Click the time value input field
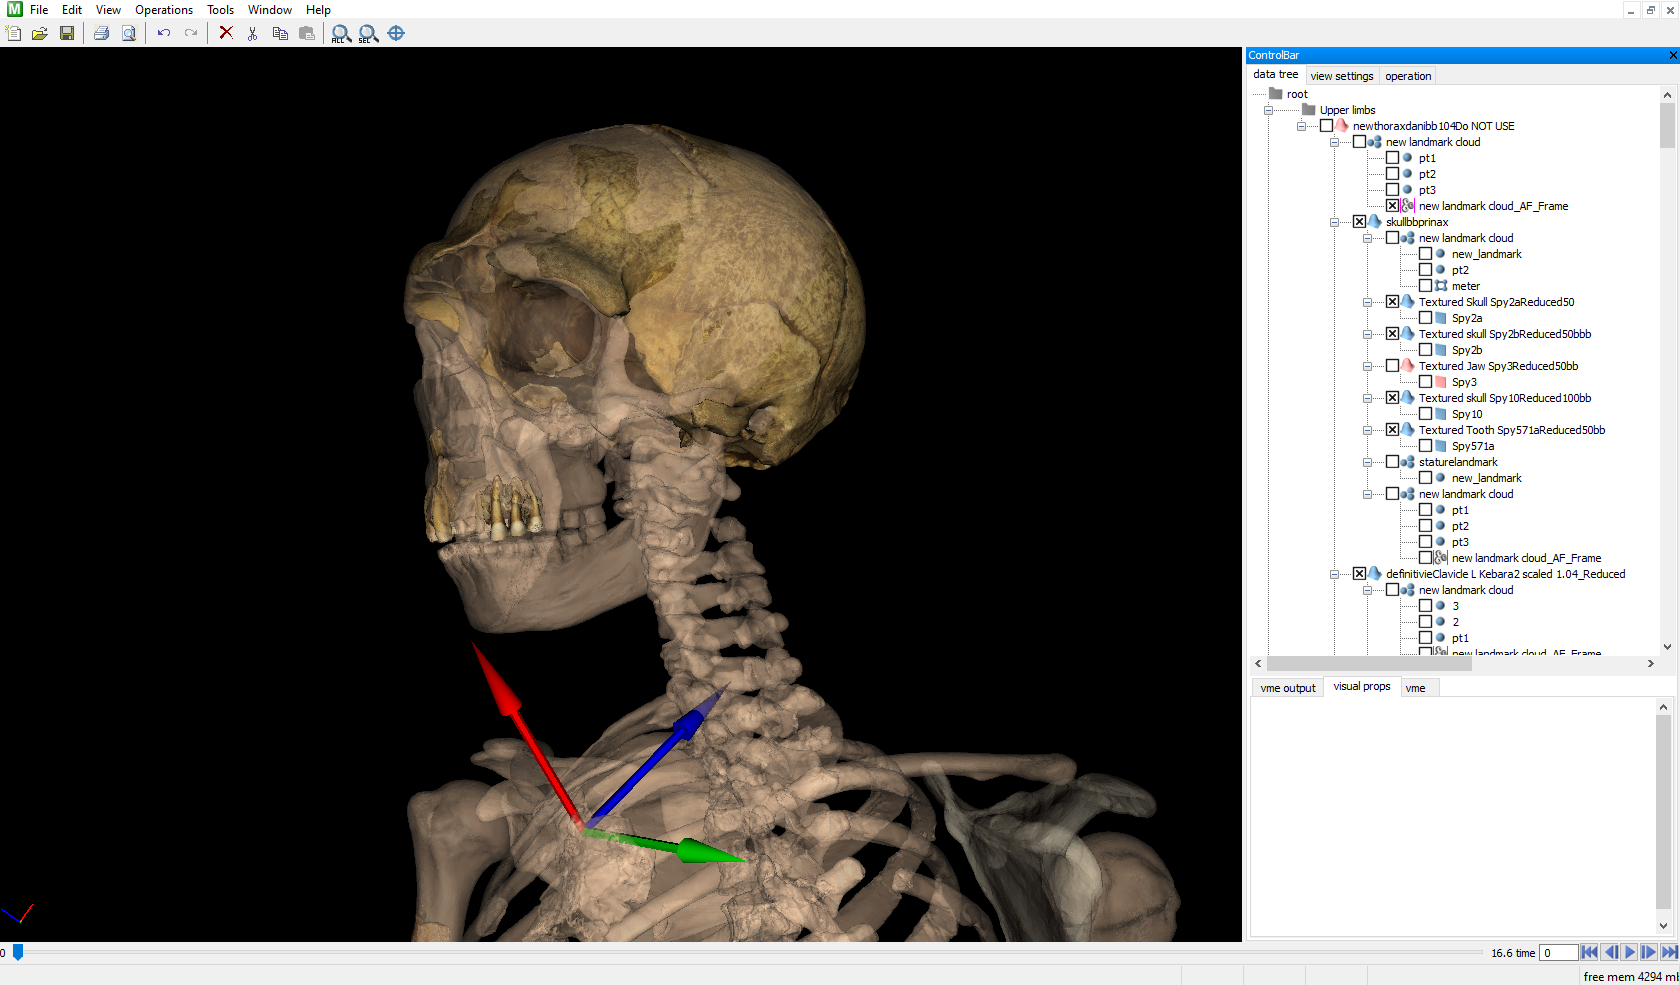This screenshot has height=985, width=1680. coord(1557,953)
